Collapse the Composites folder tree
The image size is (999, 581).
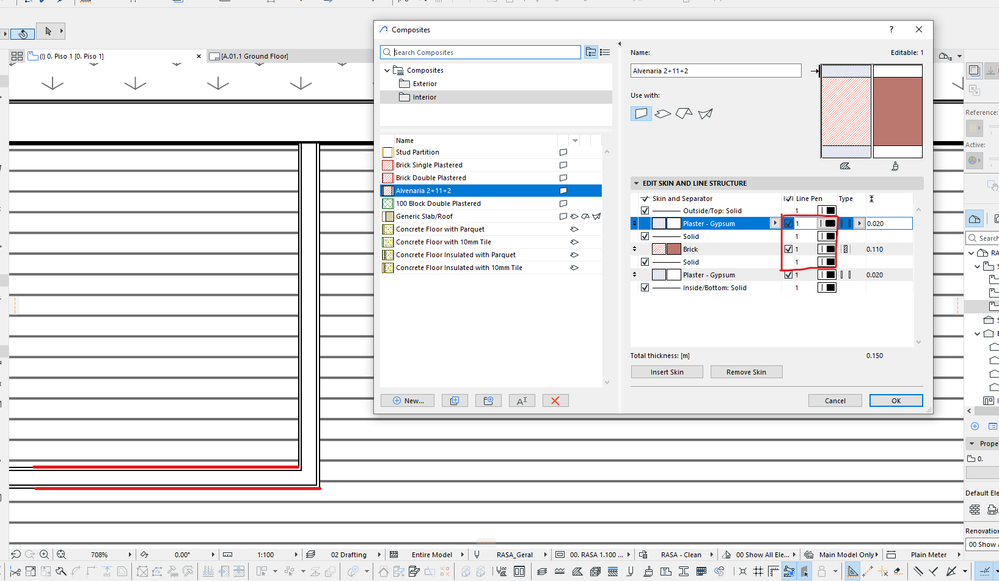(x=387, y=70)
